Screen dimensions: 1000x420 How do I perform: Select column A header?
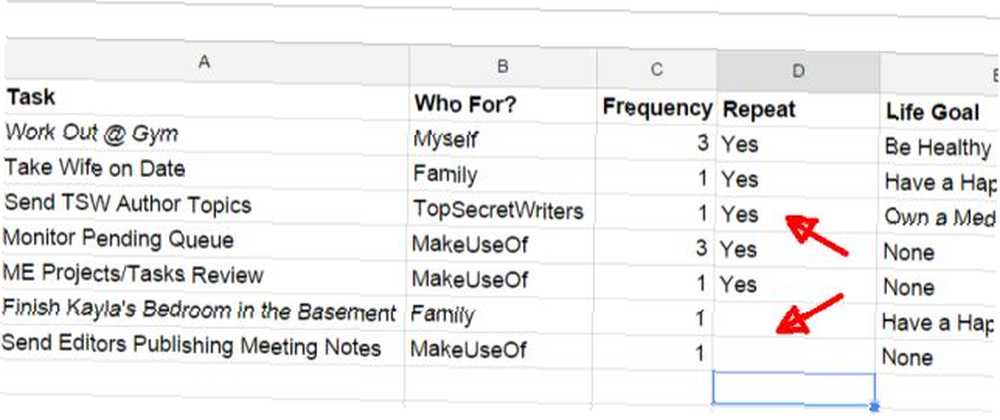tap(204, 62)
